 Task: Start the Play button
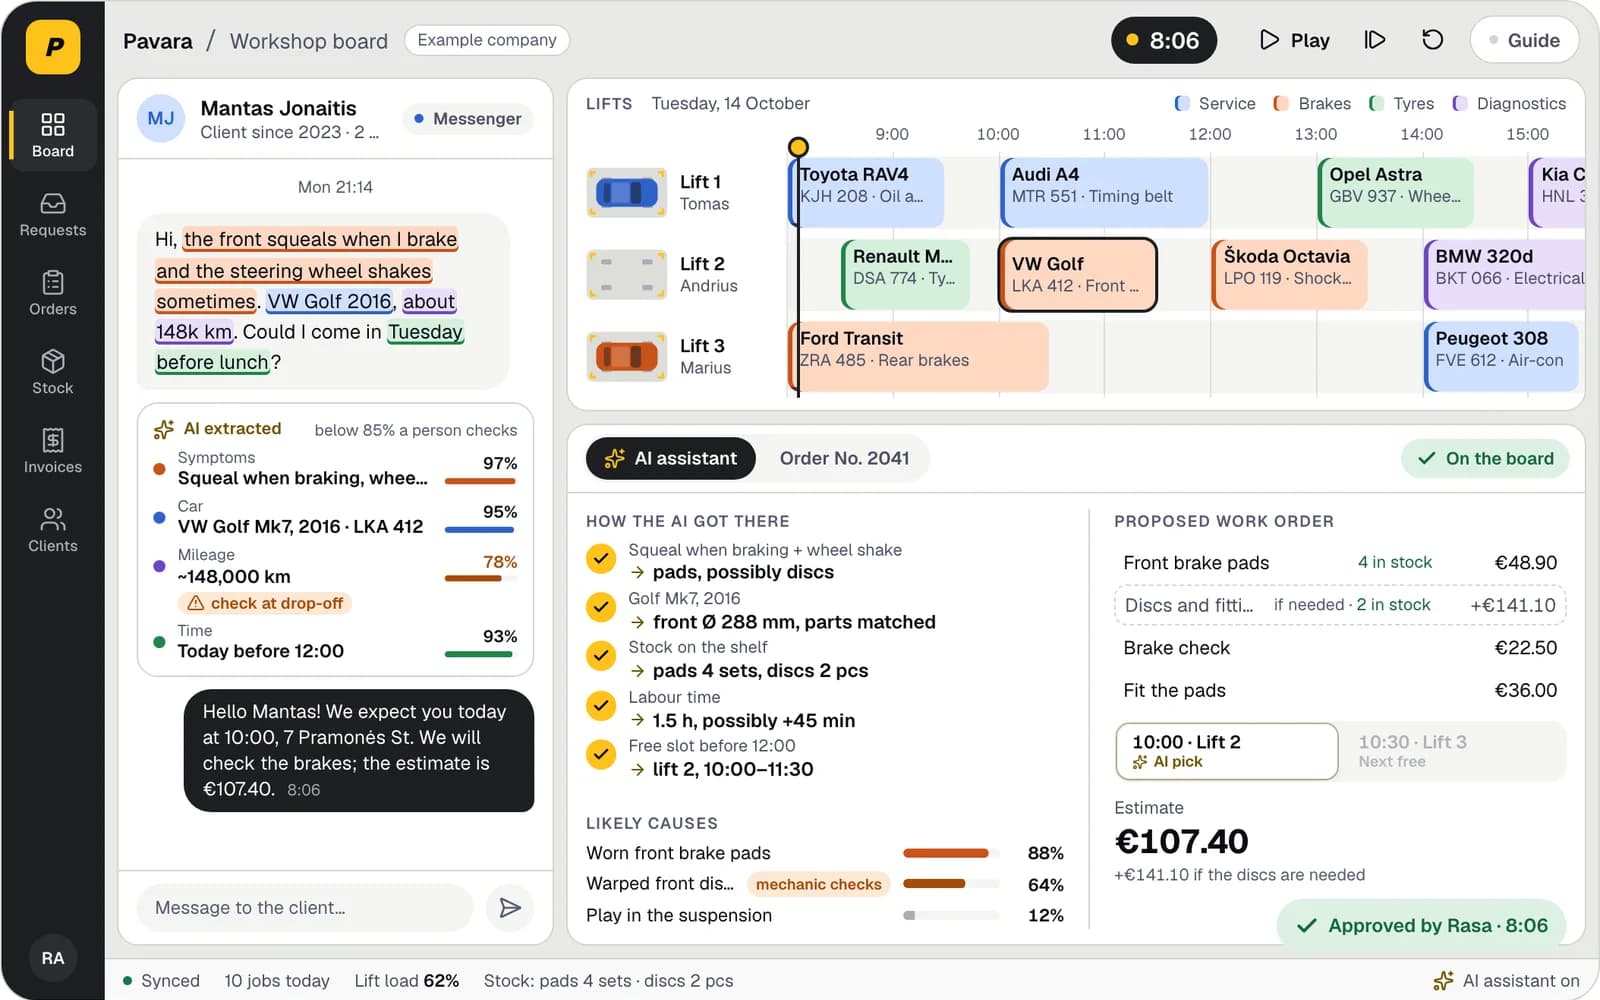[1295, 40]
